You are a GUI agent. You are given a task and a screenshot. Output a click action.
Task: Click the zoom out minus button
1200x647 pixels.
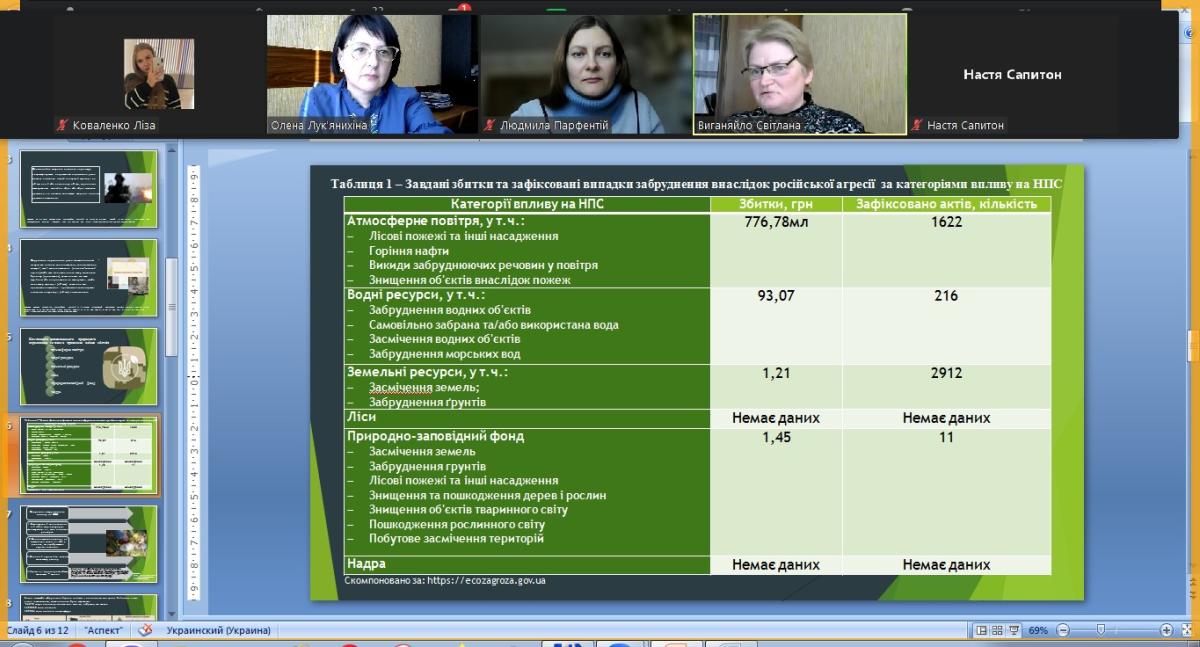tap(1062, 630)
